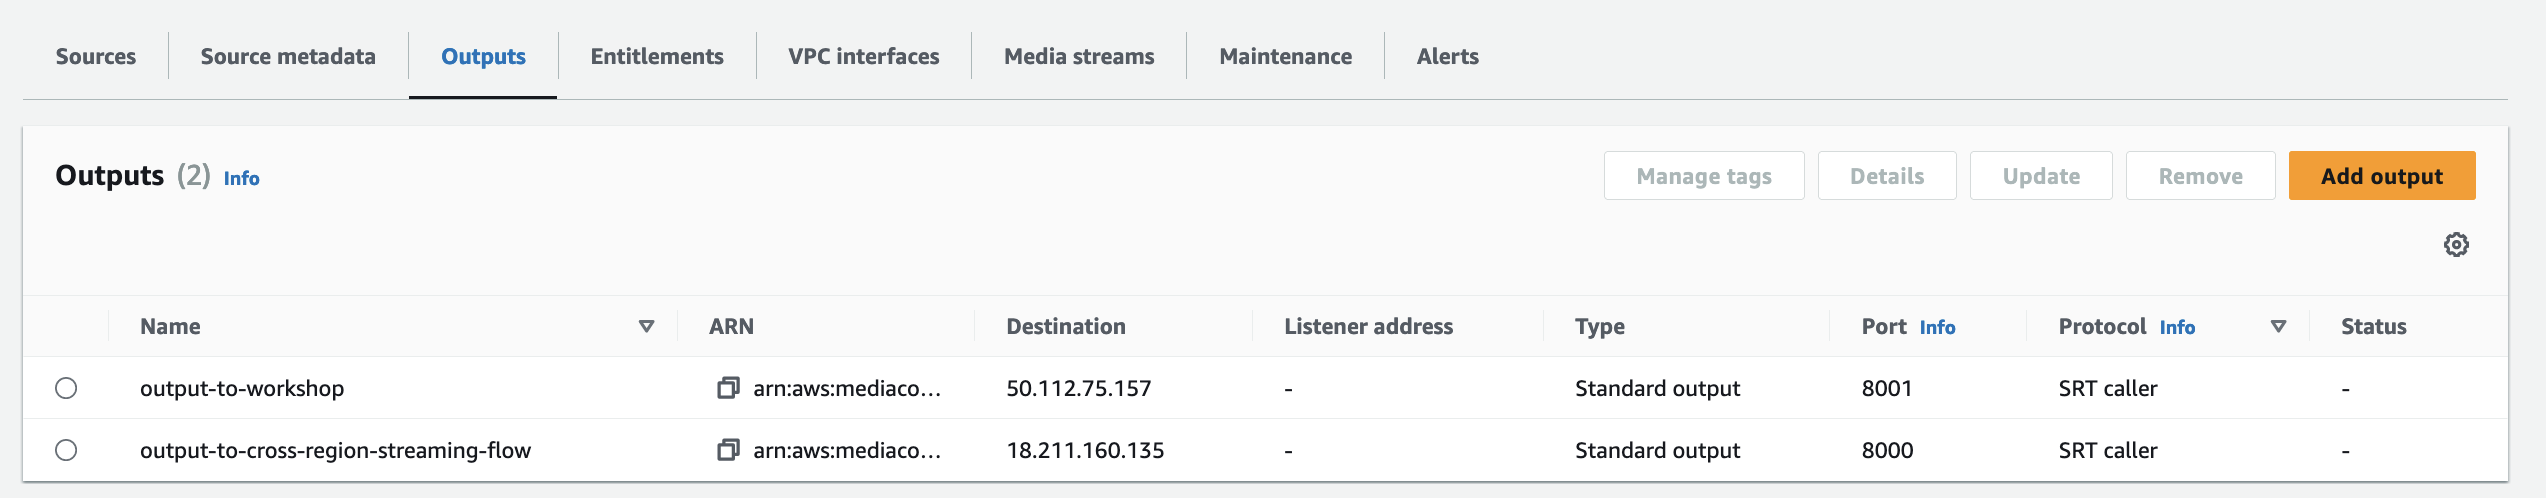
Task: Sort outputs by Name column arrow
Action: [646, 326]
